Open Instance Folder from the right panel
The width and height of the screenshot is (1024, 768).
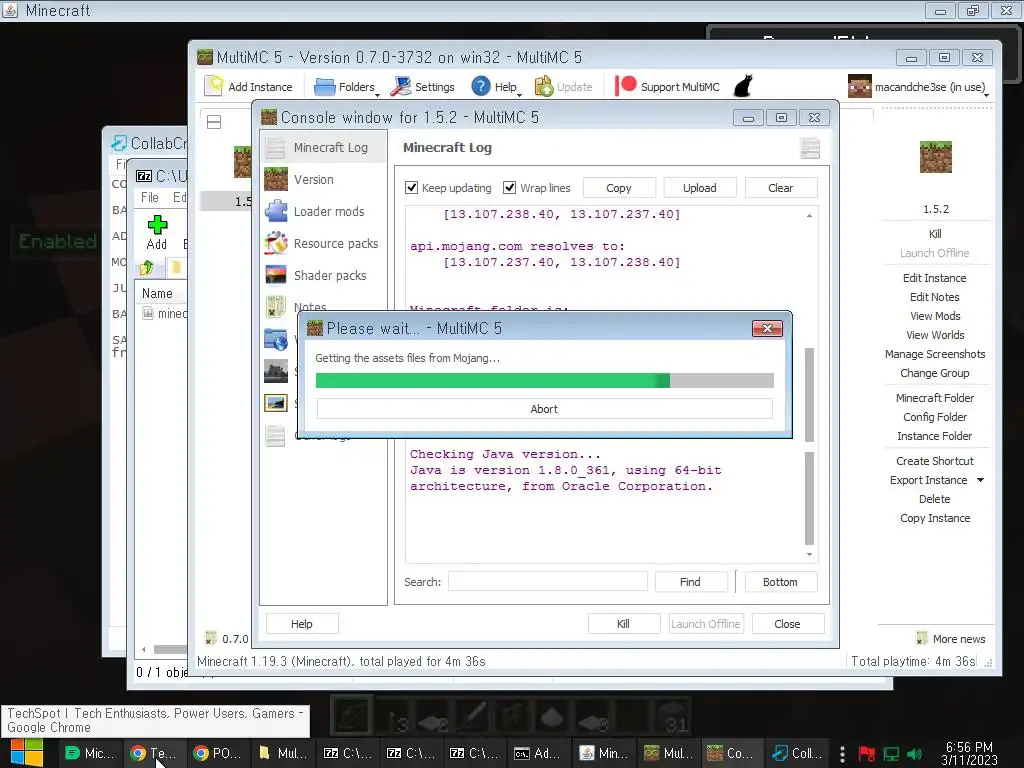pyautogui.click(x=935, y=436)
